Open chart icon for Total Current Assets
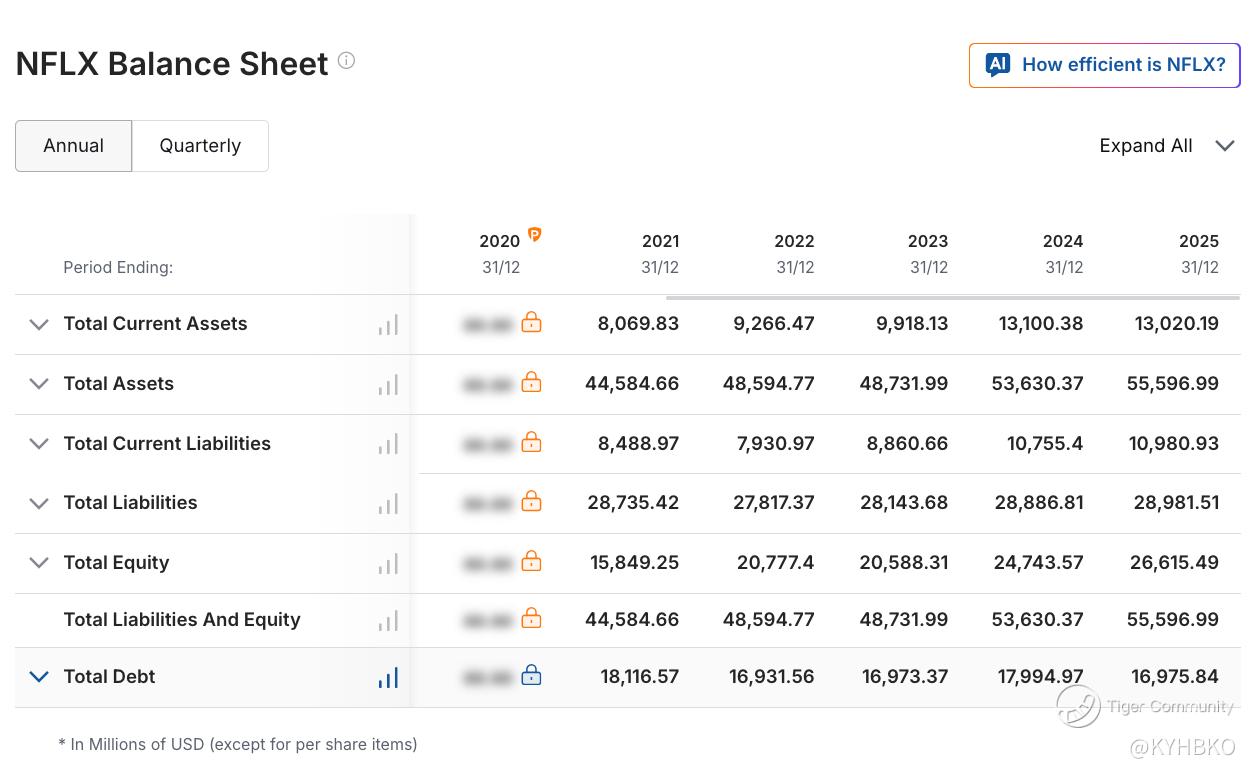Viewport: 1260px width, 776px height. click(x=388, y=325)
